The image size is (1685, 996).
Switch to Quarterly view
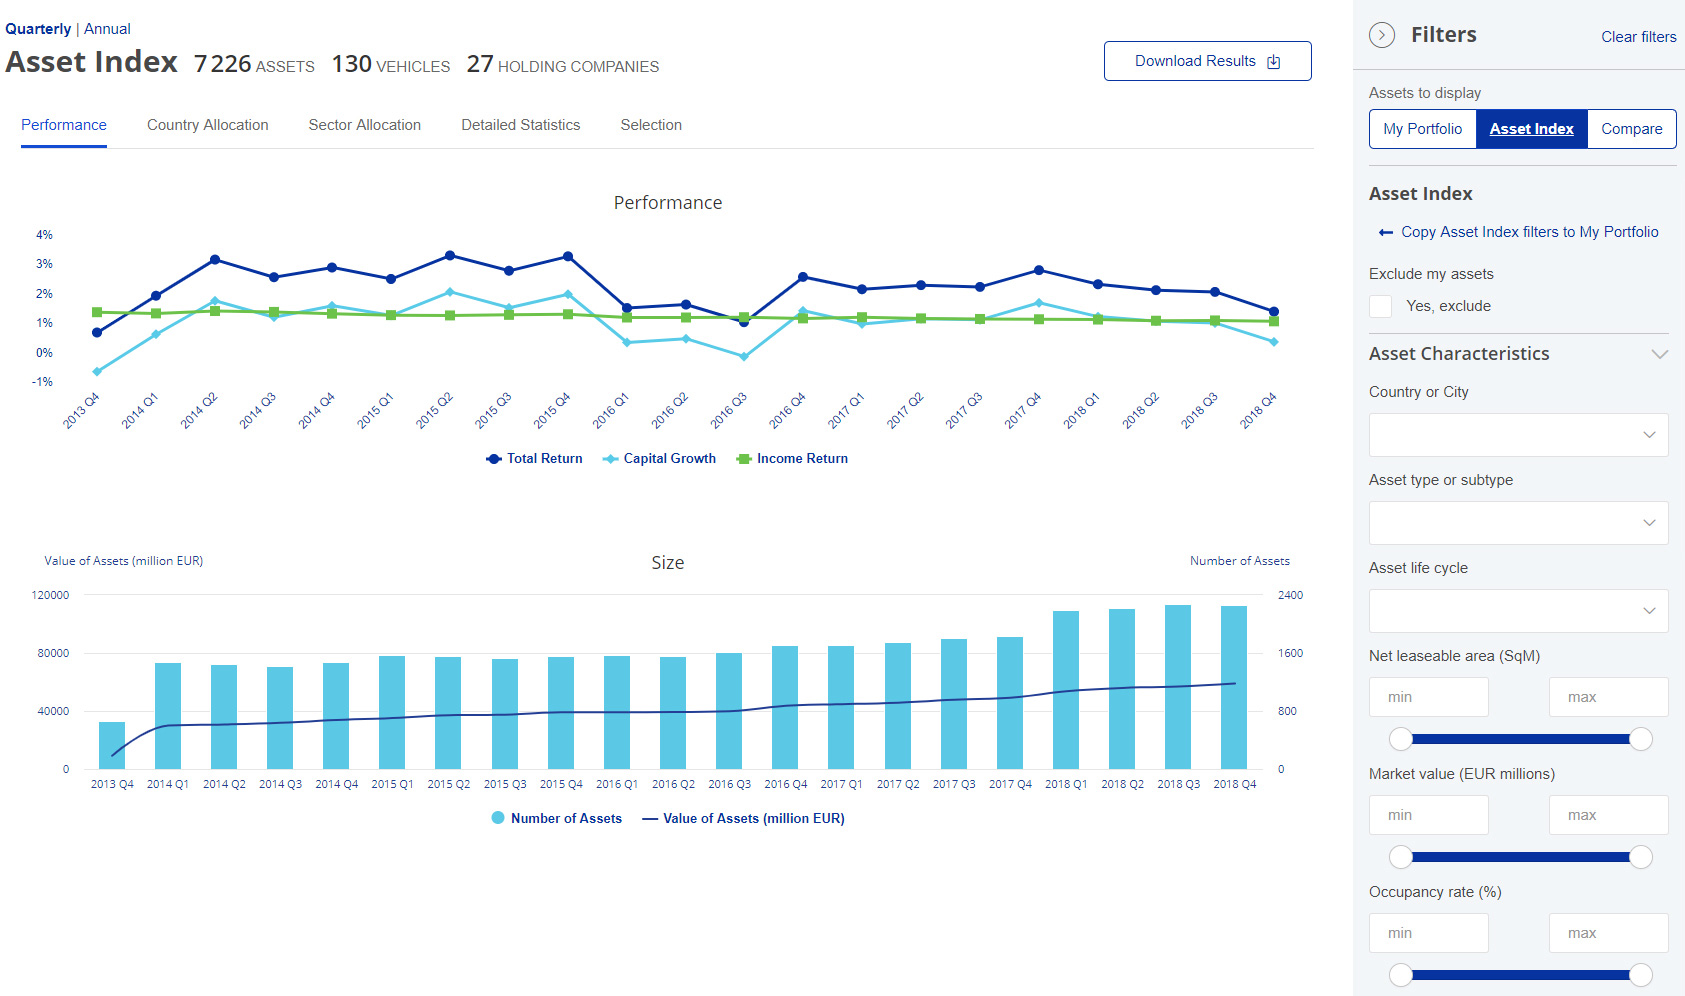point(38,29)
